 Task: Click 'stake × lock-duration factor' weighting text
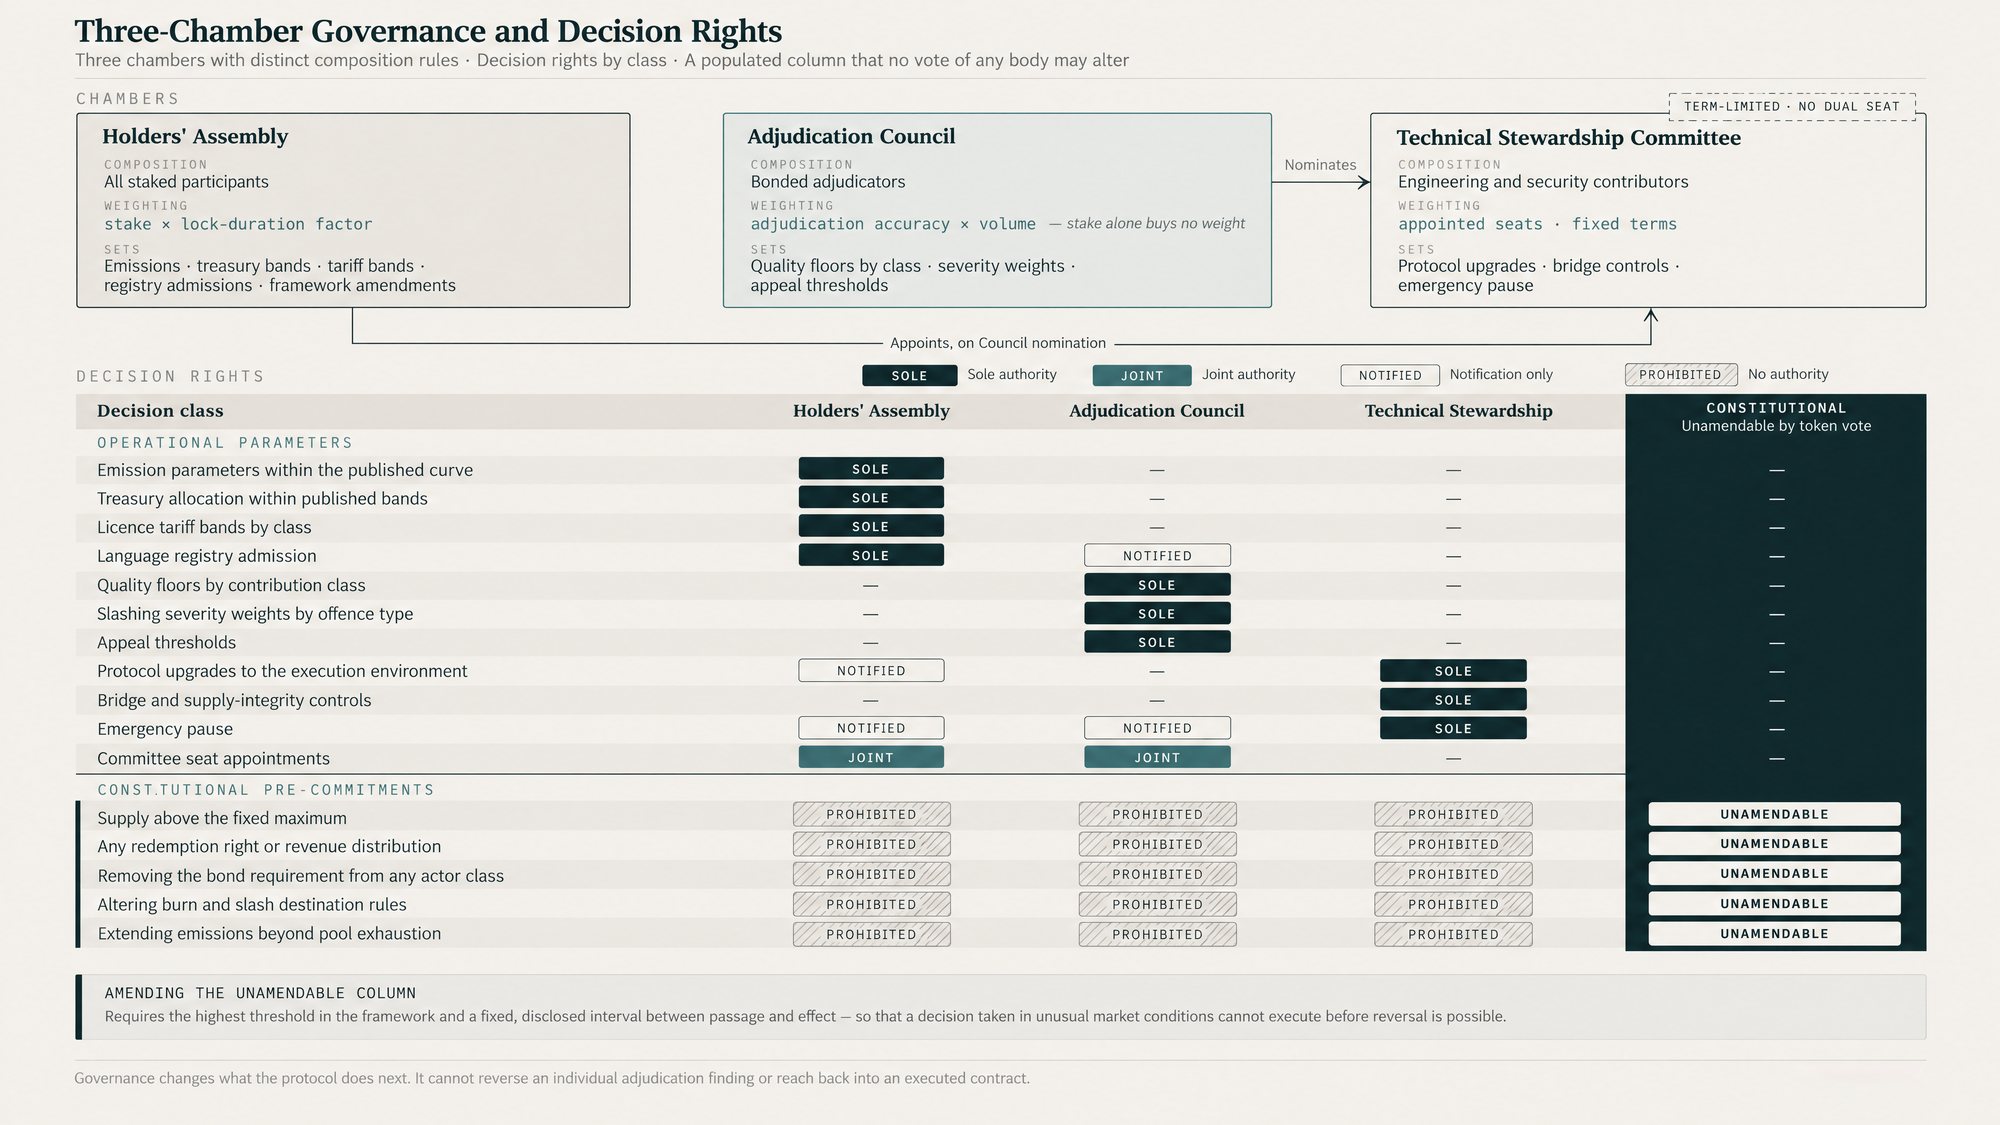point(238,224)
